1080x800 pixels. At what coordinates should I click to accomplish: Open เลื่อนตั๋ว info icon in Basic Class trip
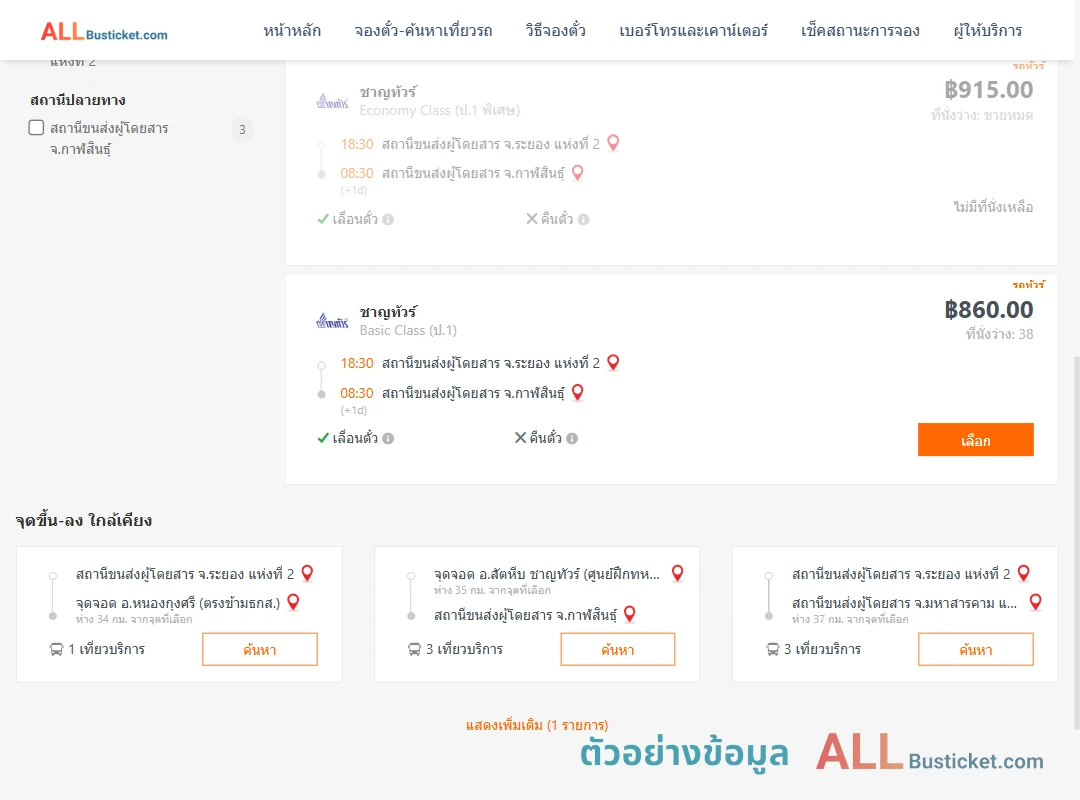[x=388, y=438]
